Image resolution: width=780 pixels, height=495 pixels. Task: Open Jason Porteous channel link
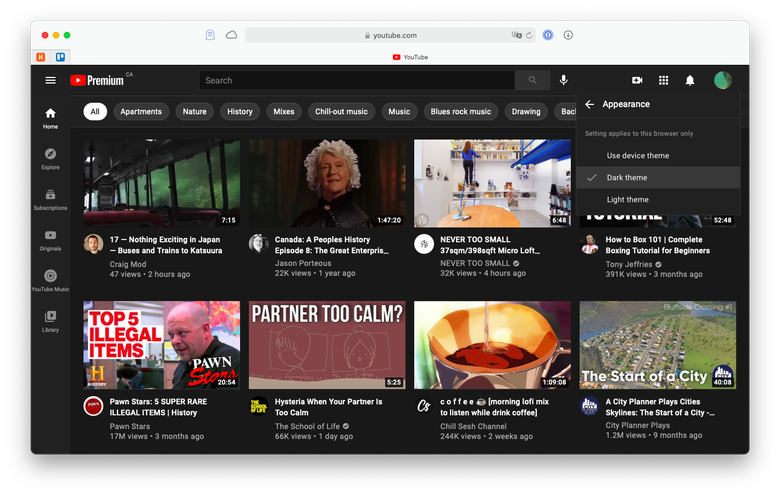coord(303,263)
